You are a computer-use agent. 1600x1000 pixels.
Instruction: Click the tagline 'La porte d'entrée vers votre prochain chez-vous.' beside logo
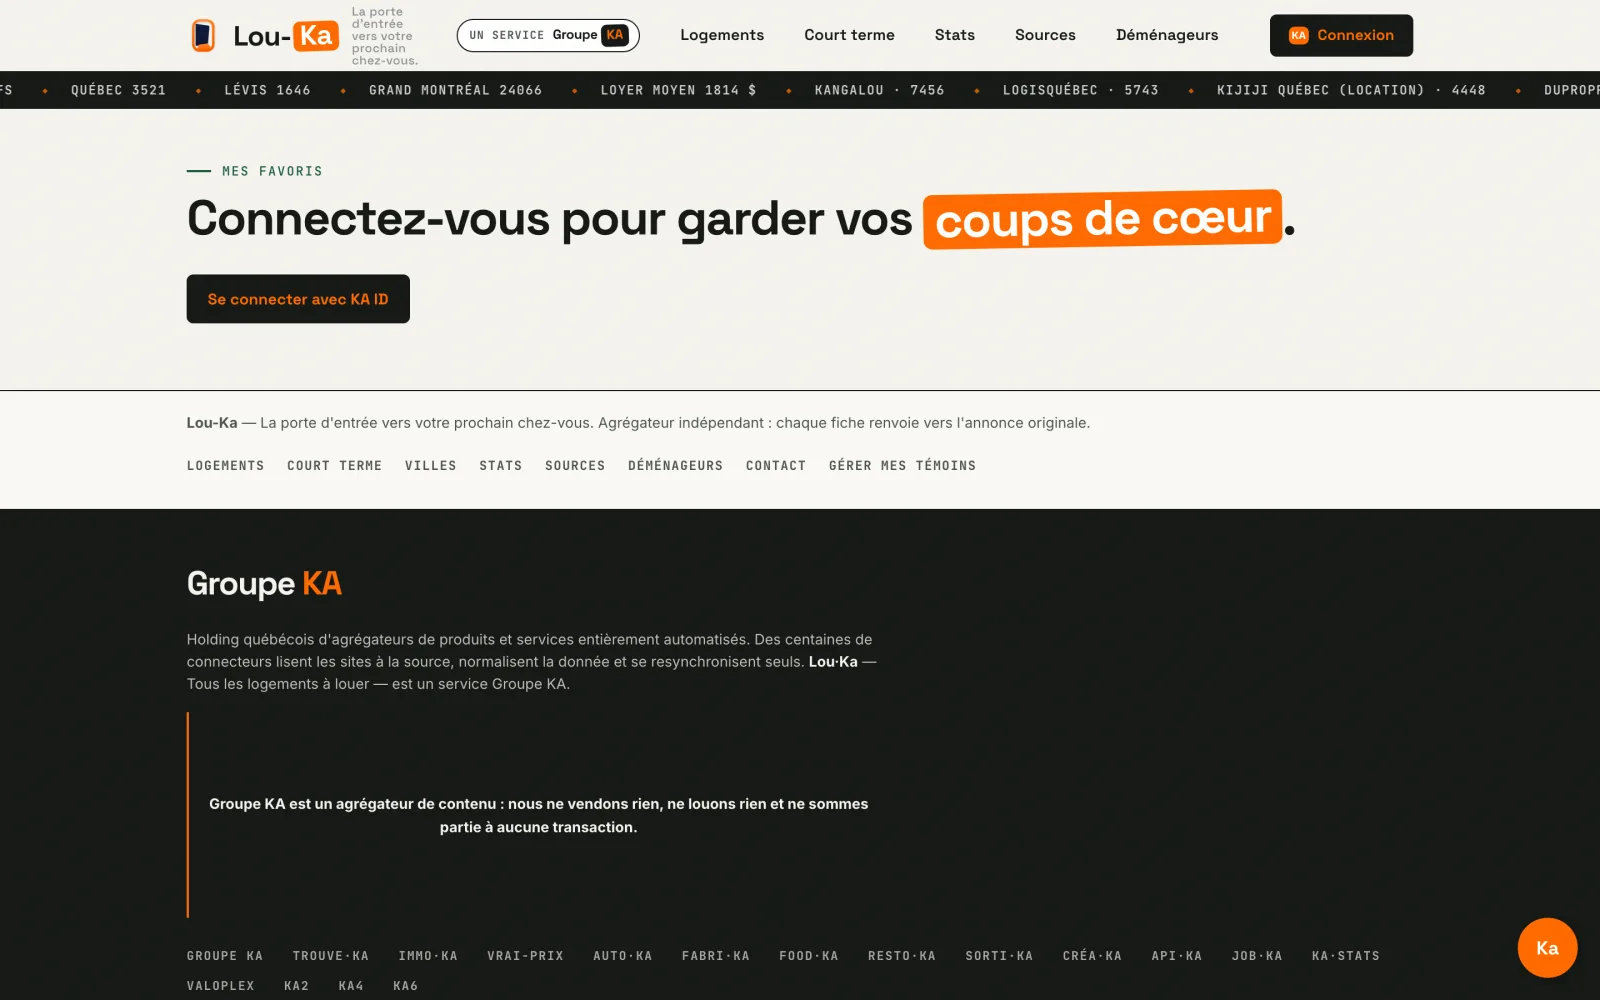[385, 36]
